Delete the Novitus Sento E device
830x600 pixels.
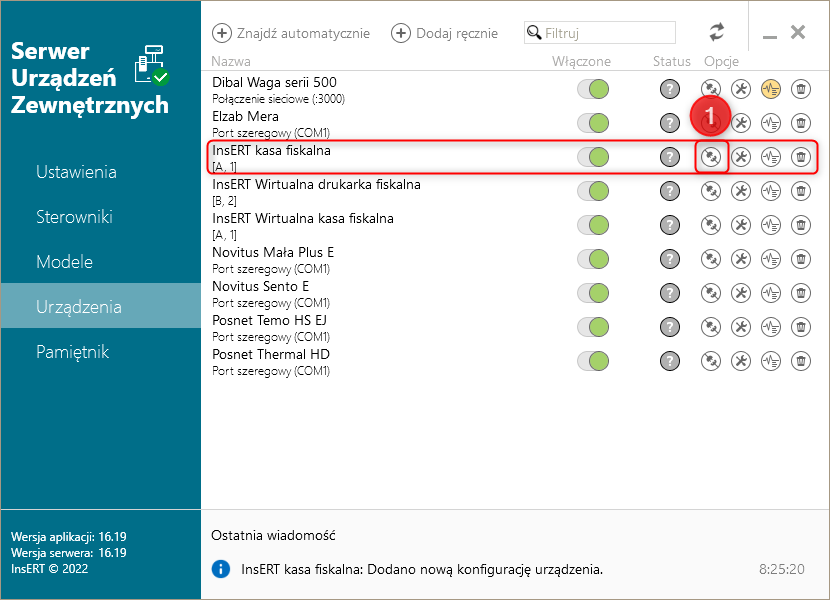[x=801, y=293]
